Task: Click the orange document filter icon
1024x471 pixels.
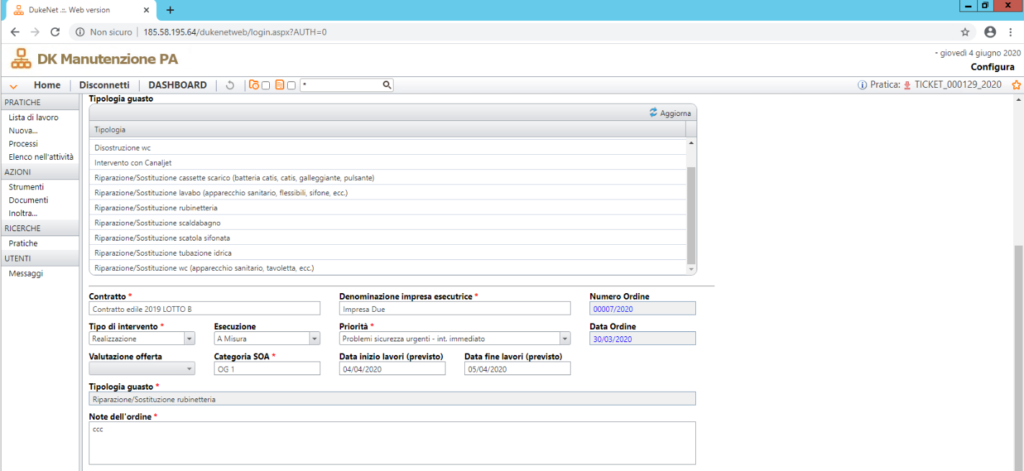Action: pos(280,85)
